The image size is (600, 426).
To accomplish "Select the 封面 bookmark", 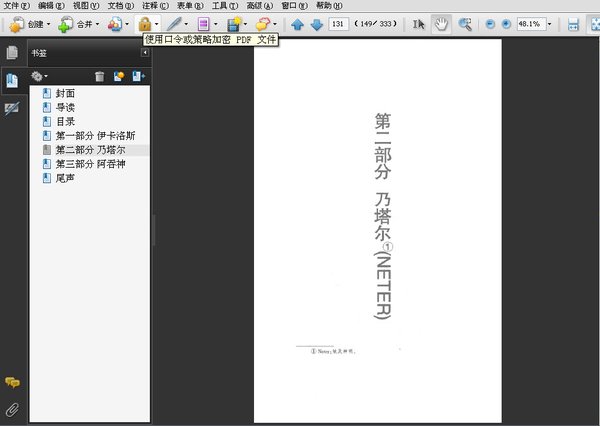I will click(x=65, y=93).
